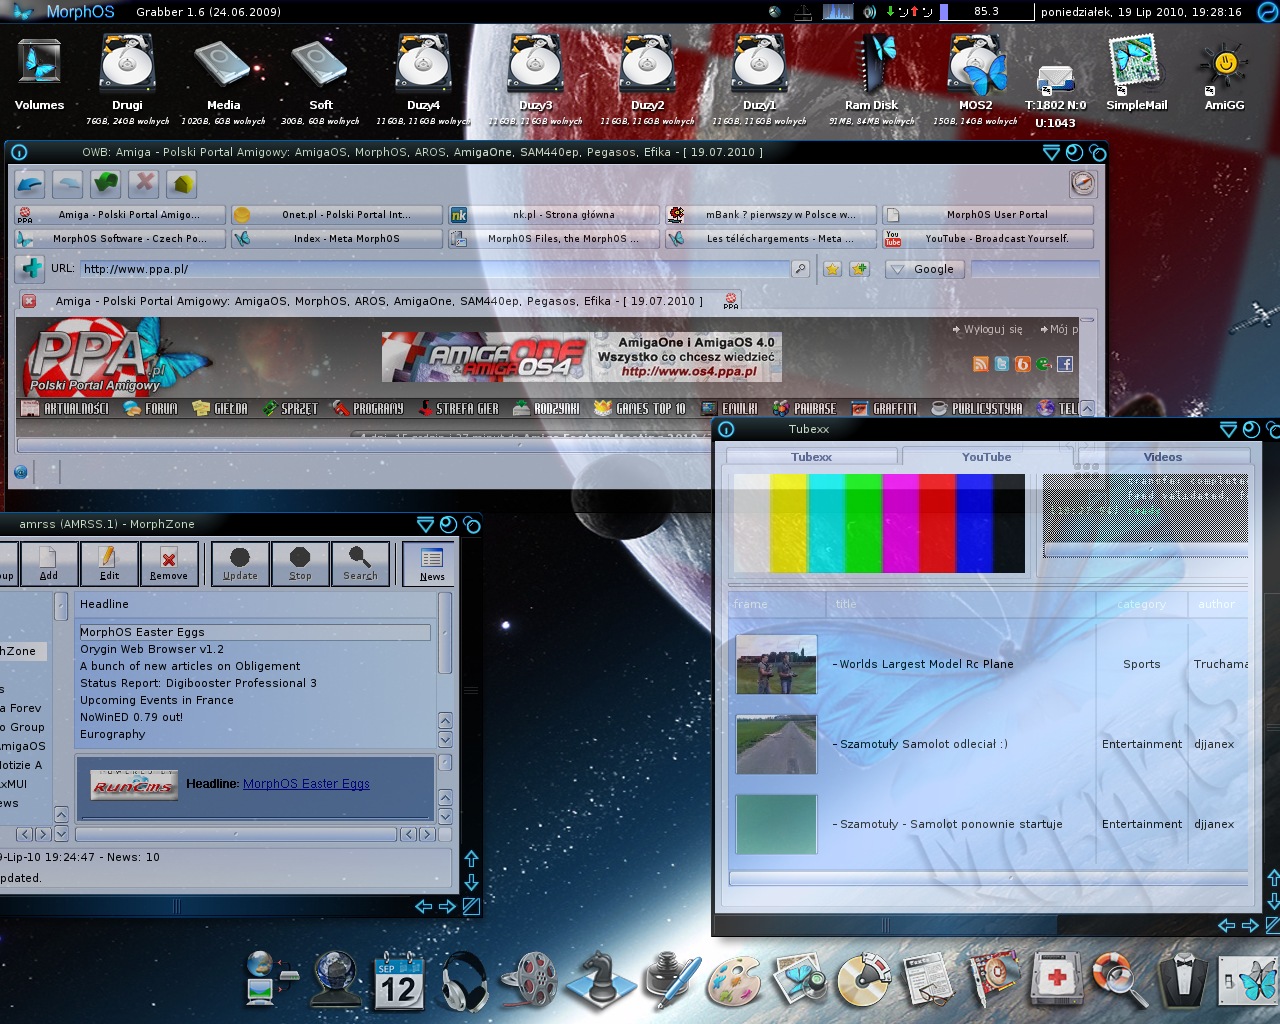Expand the Google search engine dropdown
This screenshot has height=1024, width=1280.
click(925, 269)
